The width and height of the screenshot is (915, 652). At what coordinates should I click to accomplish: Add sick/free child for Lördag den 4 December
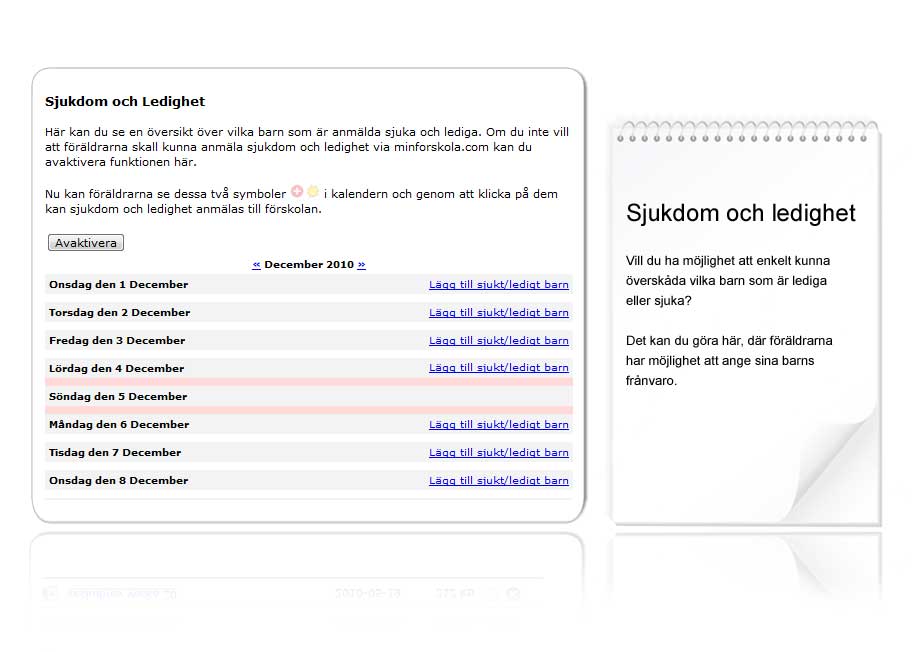coord(498,368)
